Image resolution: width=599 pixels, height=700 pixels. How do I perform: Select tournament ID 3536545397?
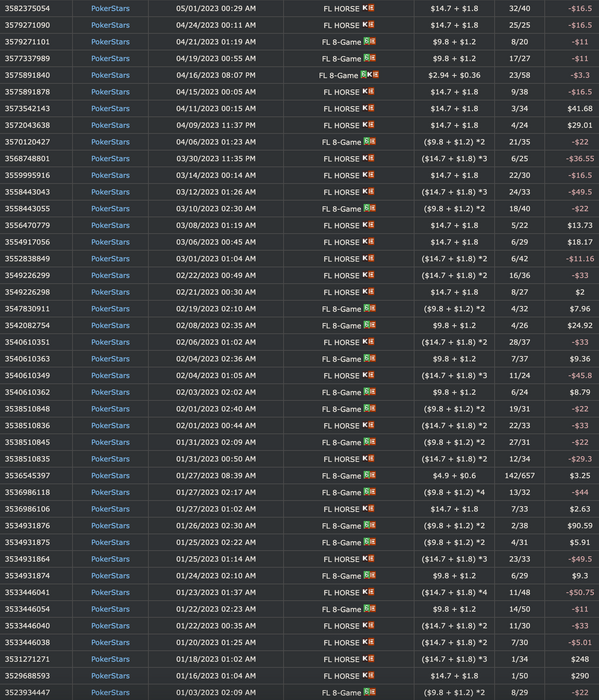tap(27, 475)
